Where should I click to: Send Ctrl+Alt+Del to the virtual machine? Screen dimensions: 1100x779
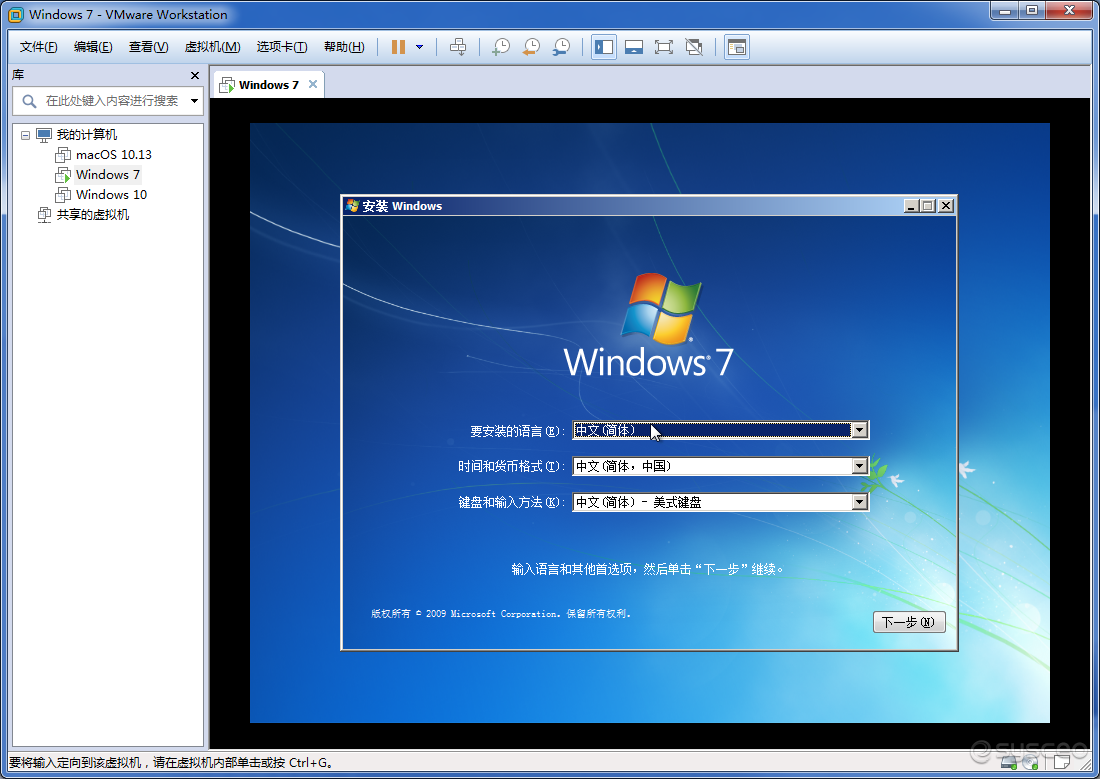click(458, 47)
